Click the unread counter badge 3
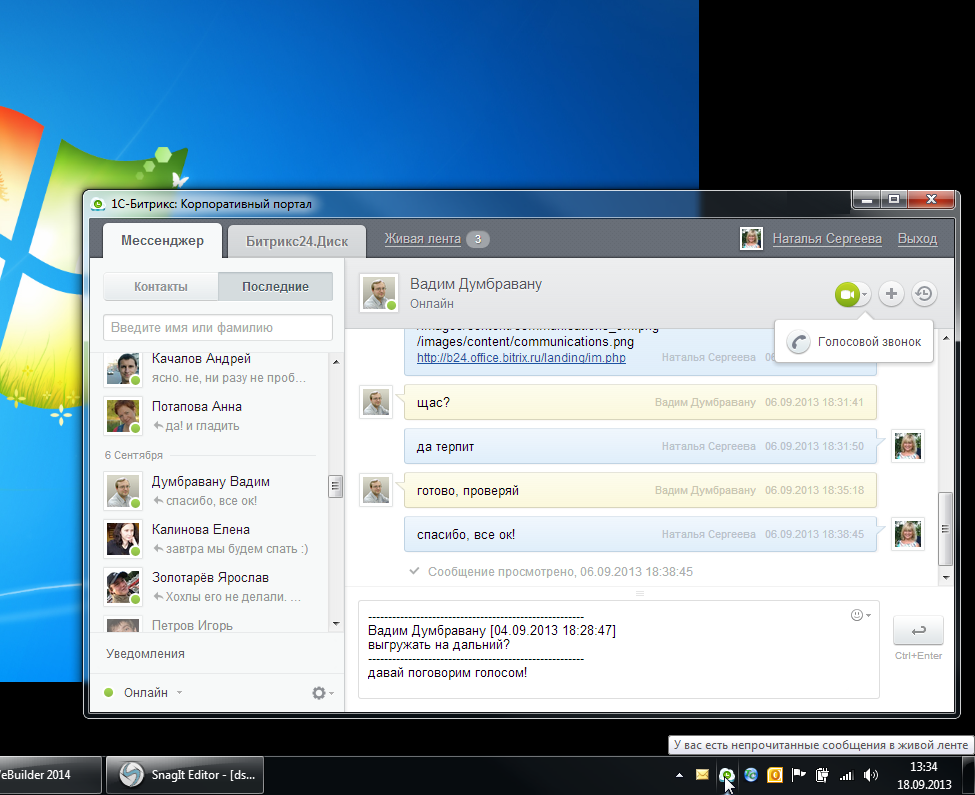This screenshot has height=795, width=975. coord(478,239)
